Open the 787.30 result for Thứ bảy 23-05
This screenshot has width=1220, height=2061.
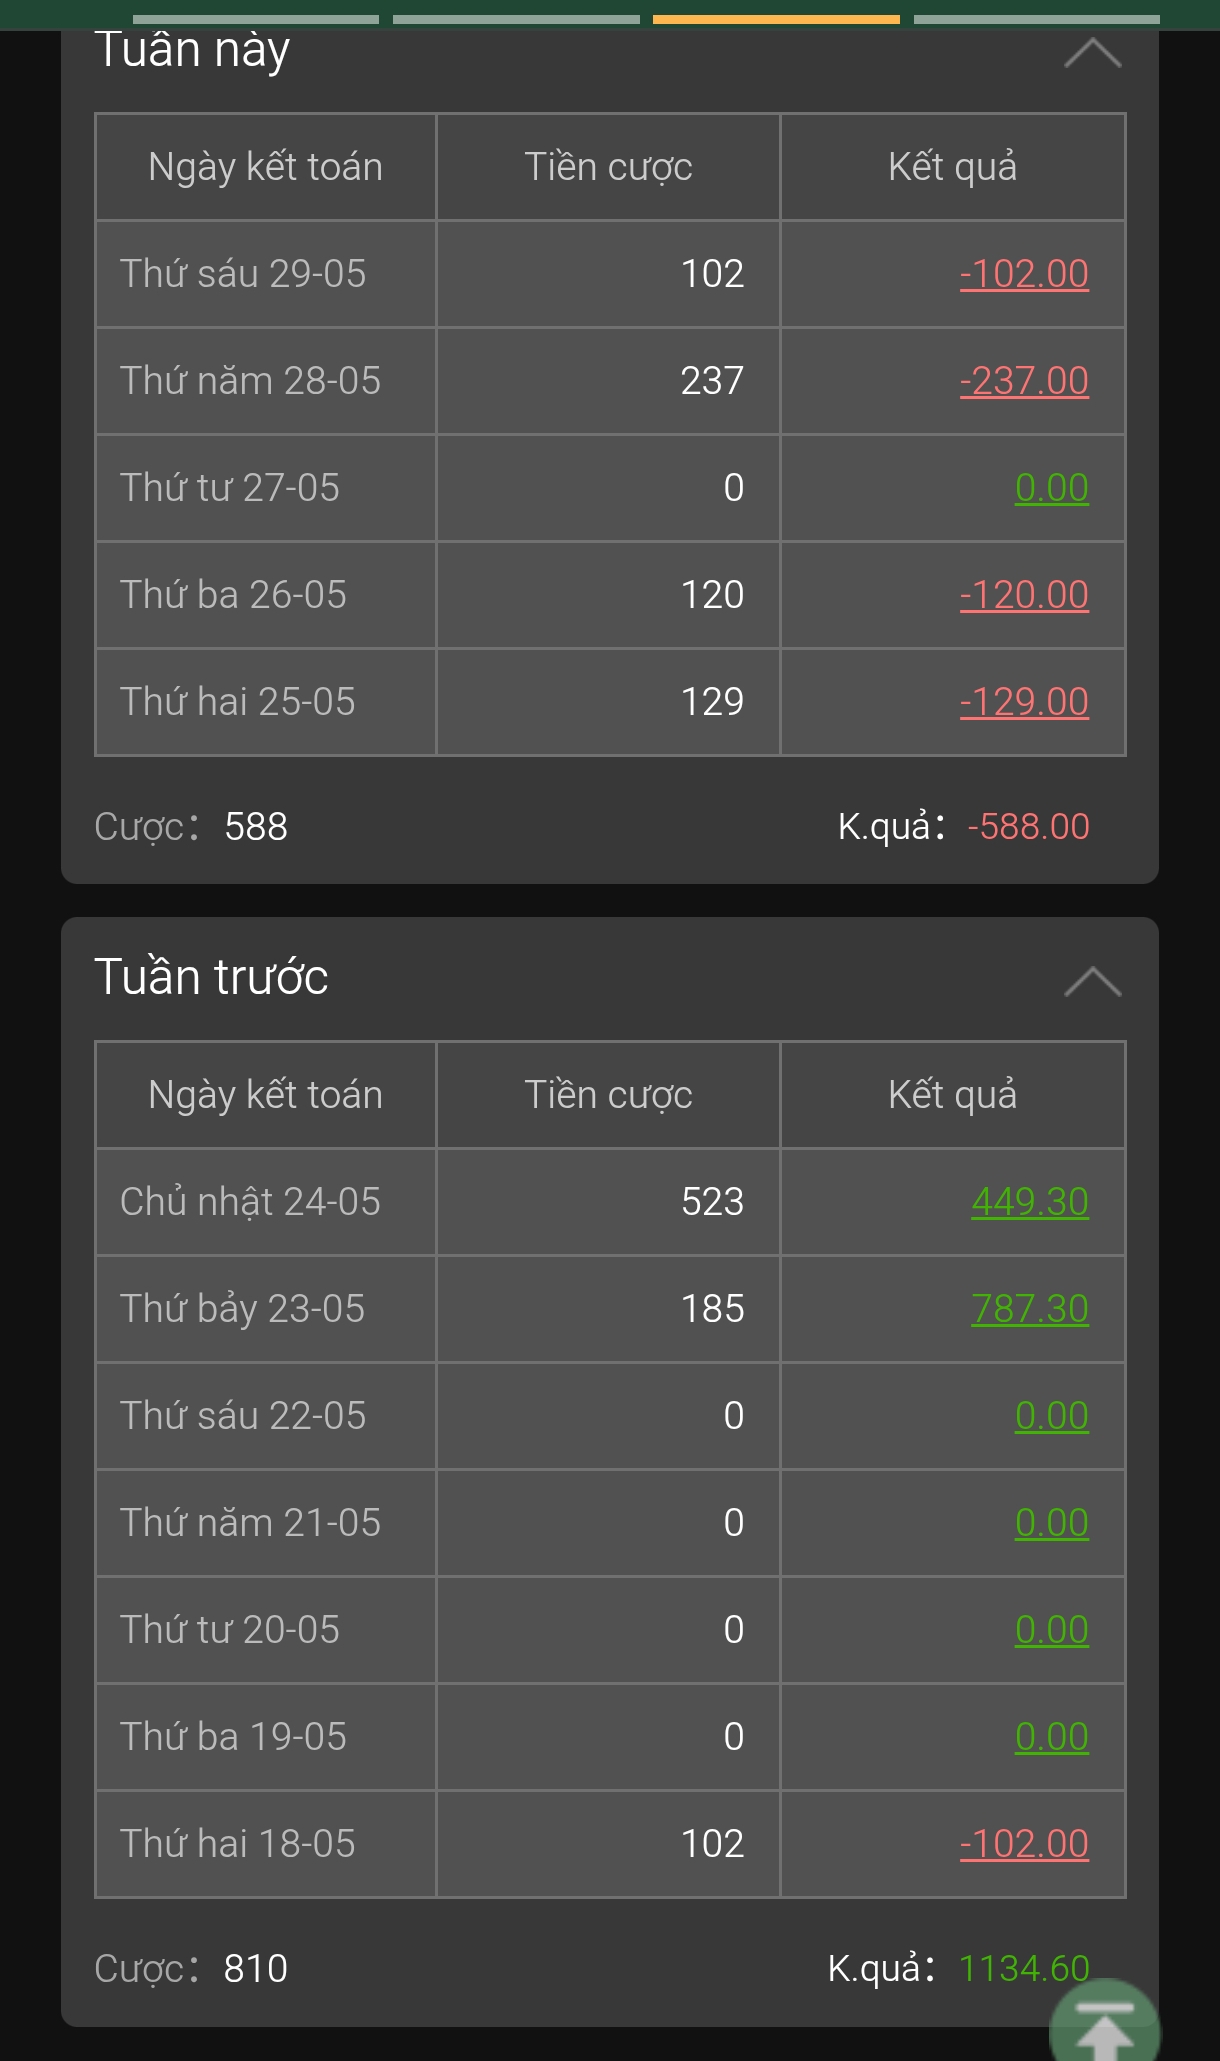(x=1030, y=1309)
